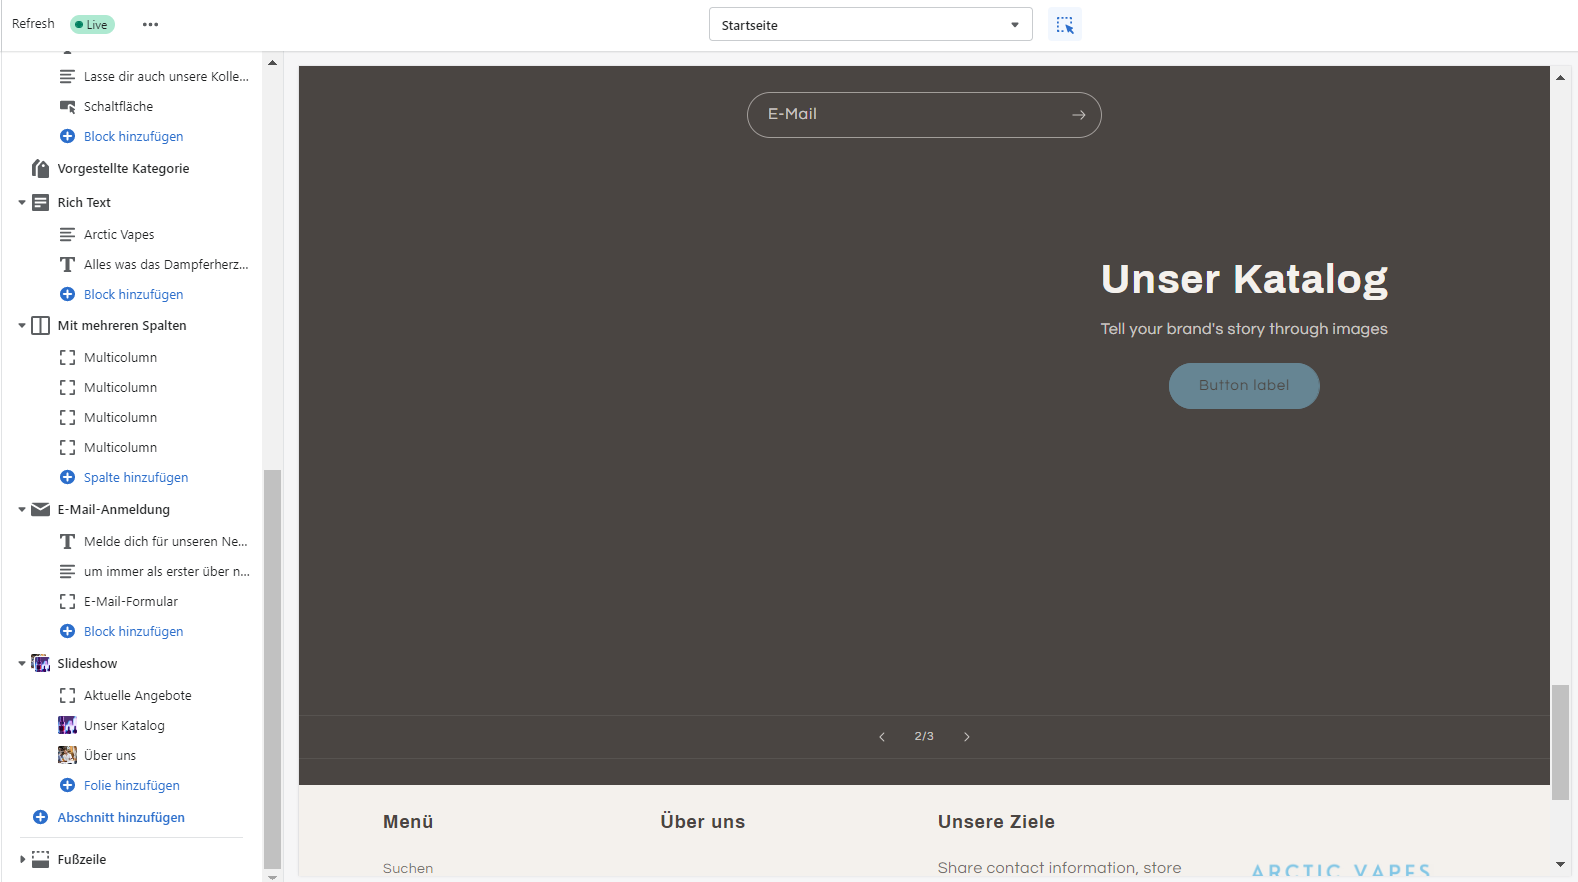Submit the E-Mail field with arrow icon
This screenshot has height=882, width=1578.
1078,115
